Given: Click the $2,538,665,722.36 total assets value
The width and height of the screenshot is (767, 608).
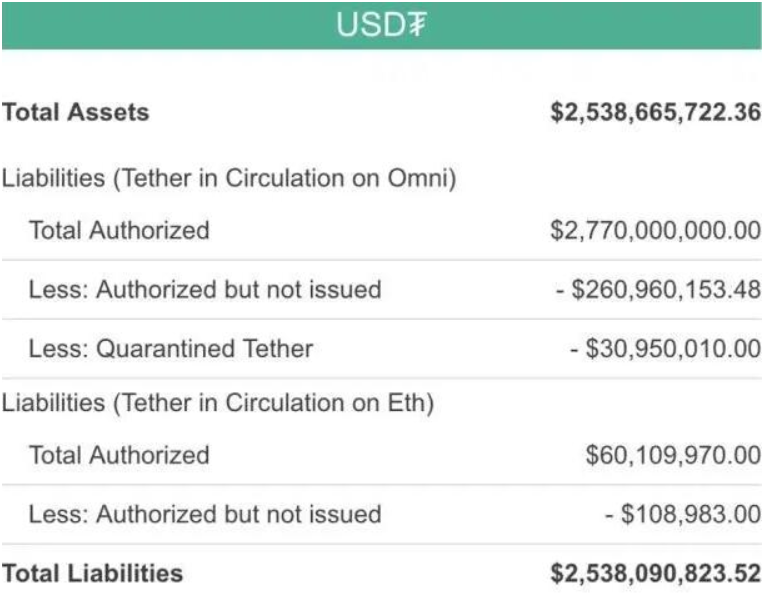Looking at the screenshot, I should [656, 112].
